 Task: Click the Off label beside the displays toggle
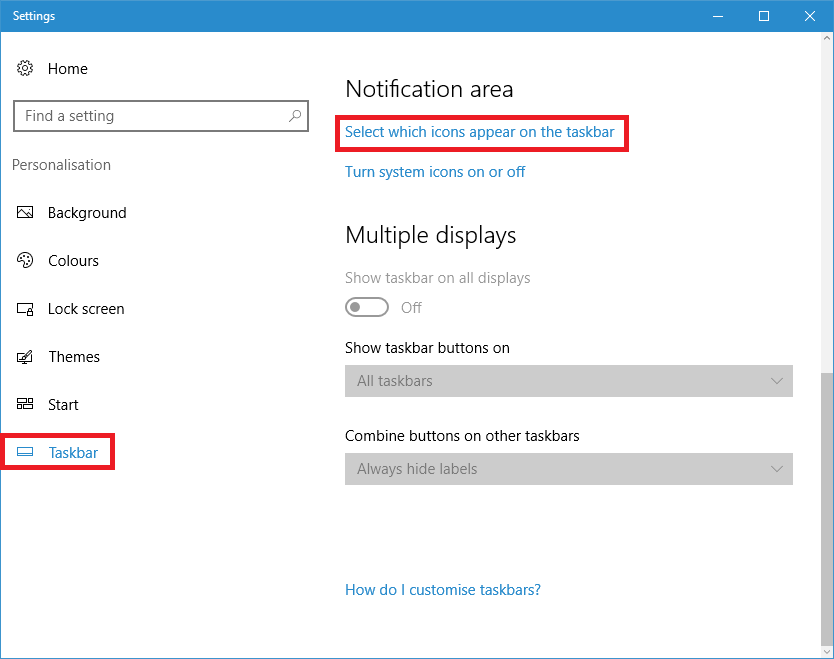(x=411, y=307)
